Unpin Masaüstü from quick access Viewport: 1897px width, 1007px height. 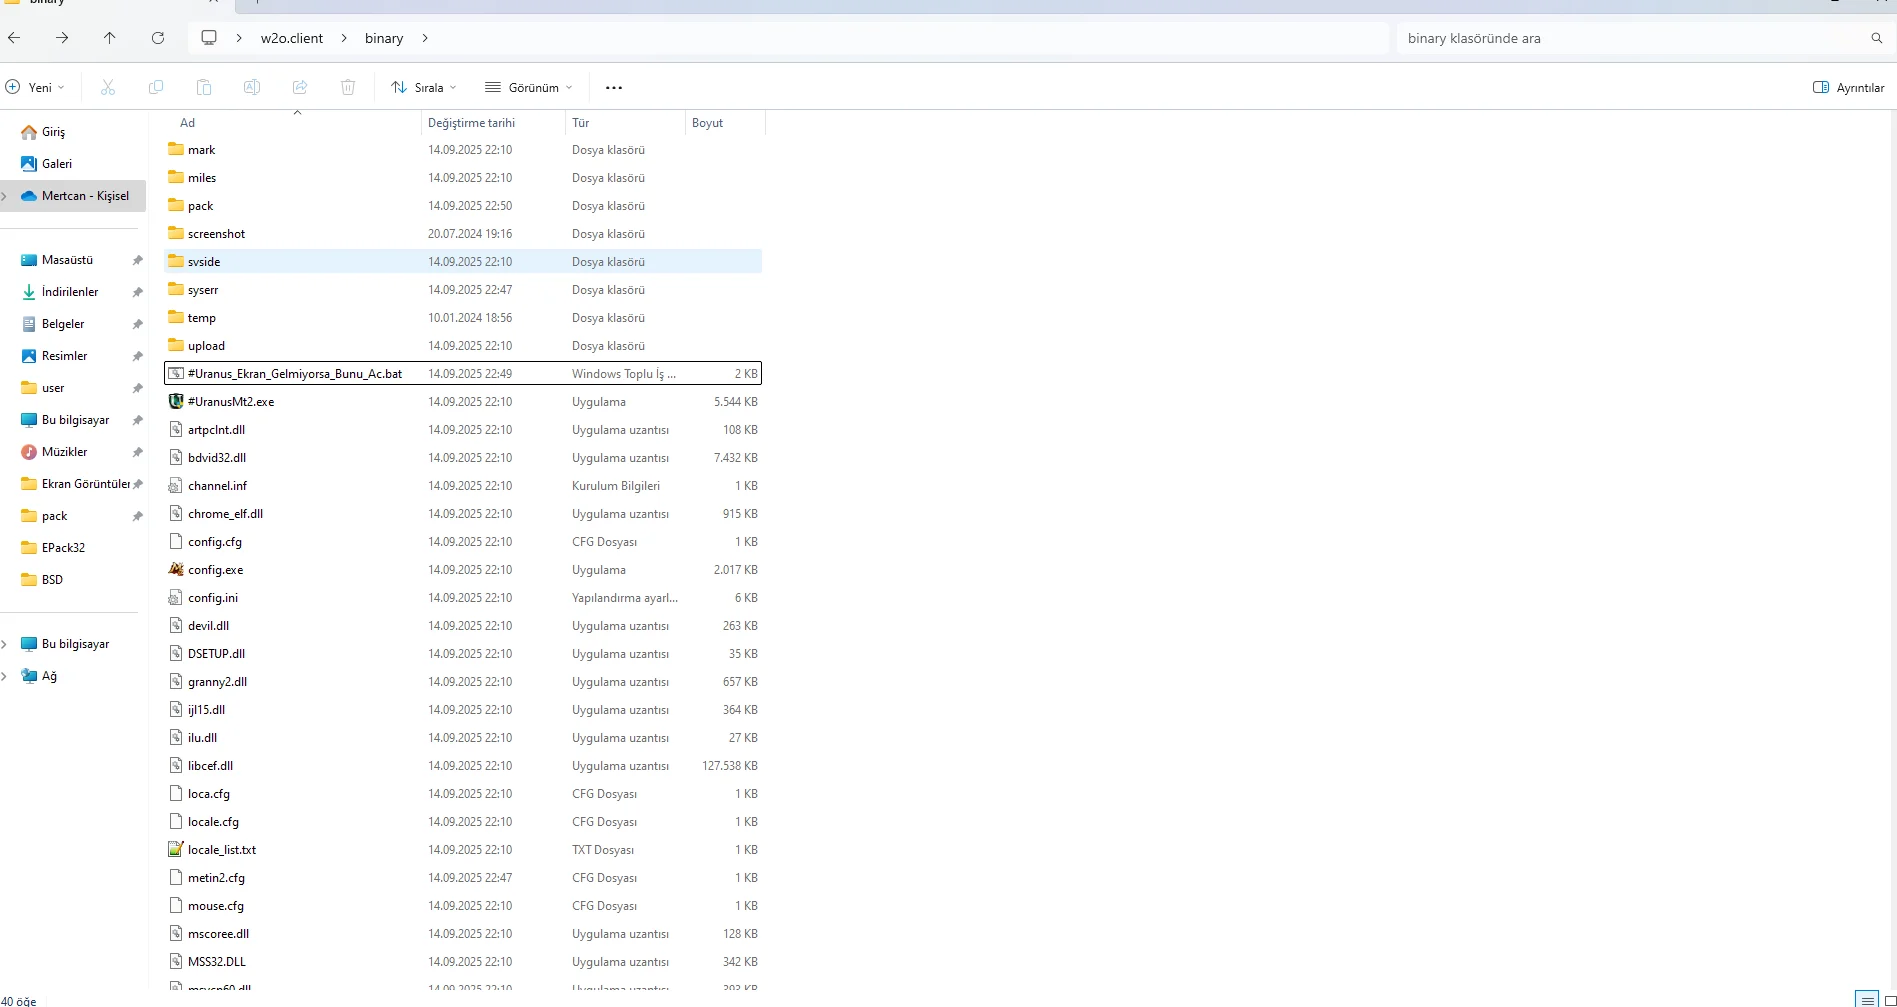click(x=137, y=260)
